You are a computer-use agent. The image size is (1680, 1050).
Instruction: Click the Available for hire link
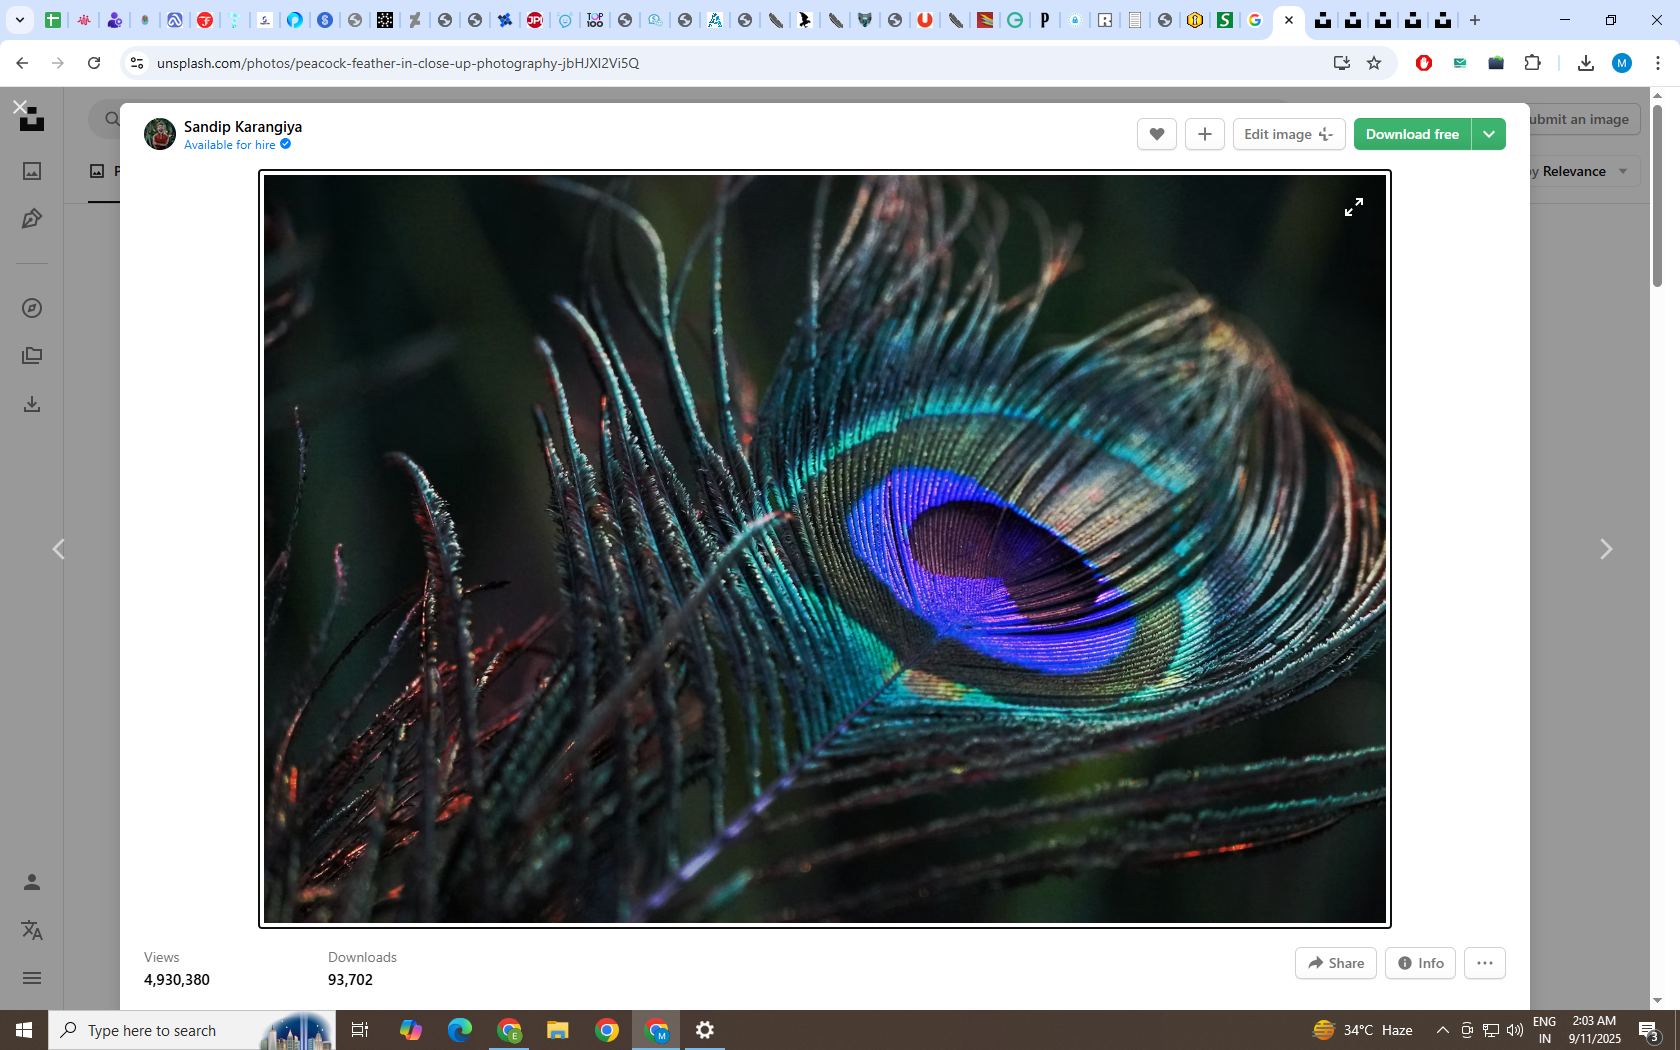point(230,145)
